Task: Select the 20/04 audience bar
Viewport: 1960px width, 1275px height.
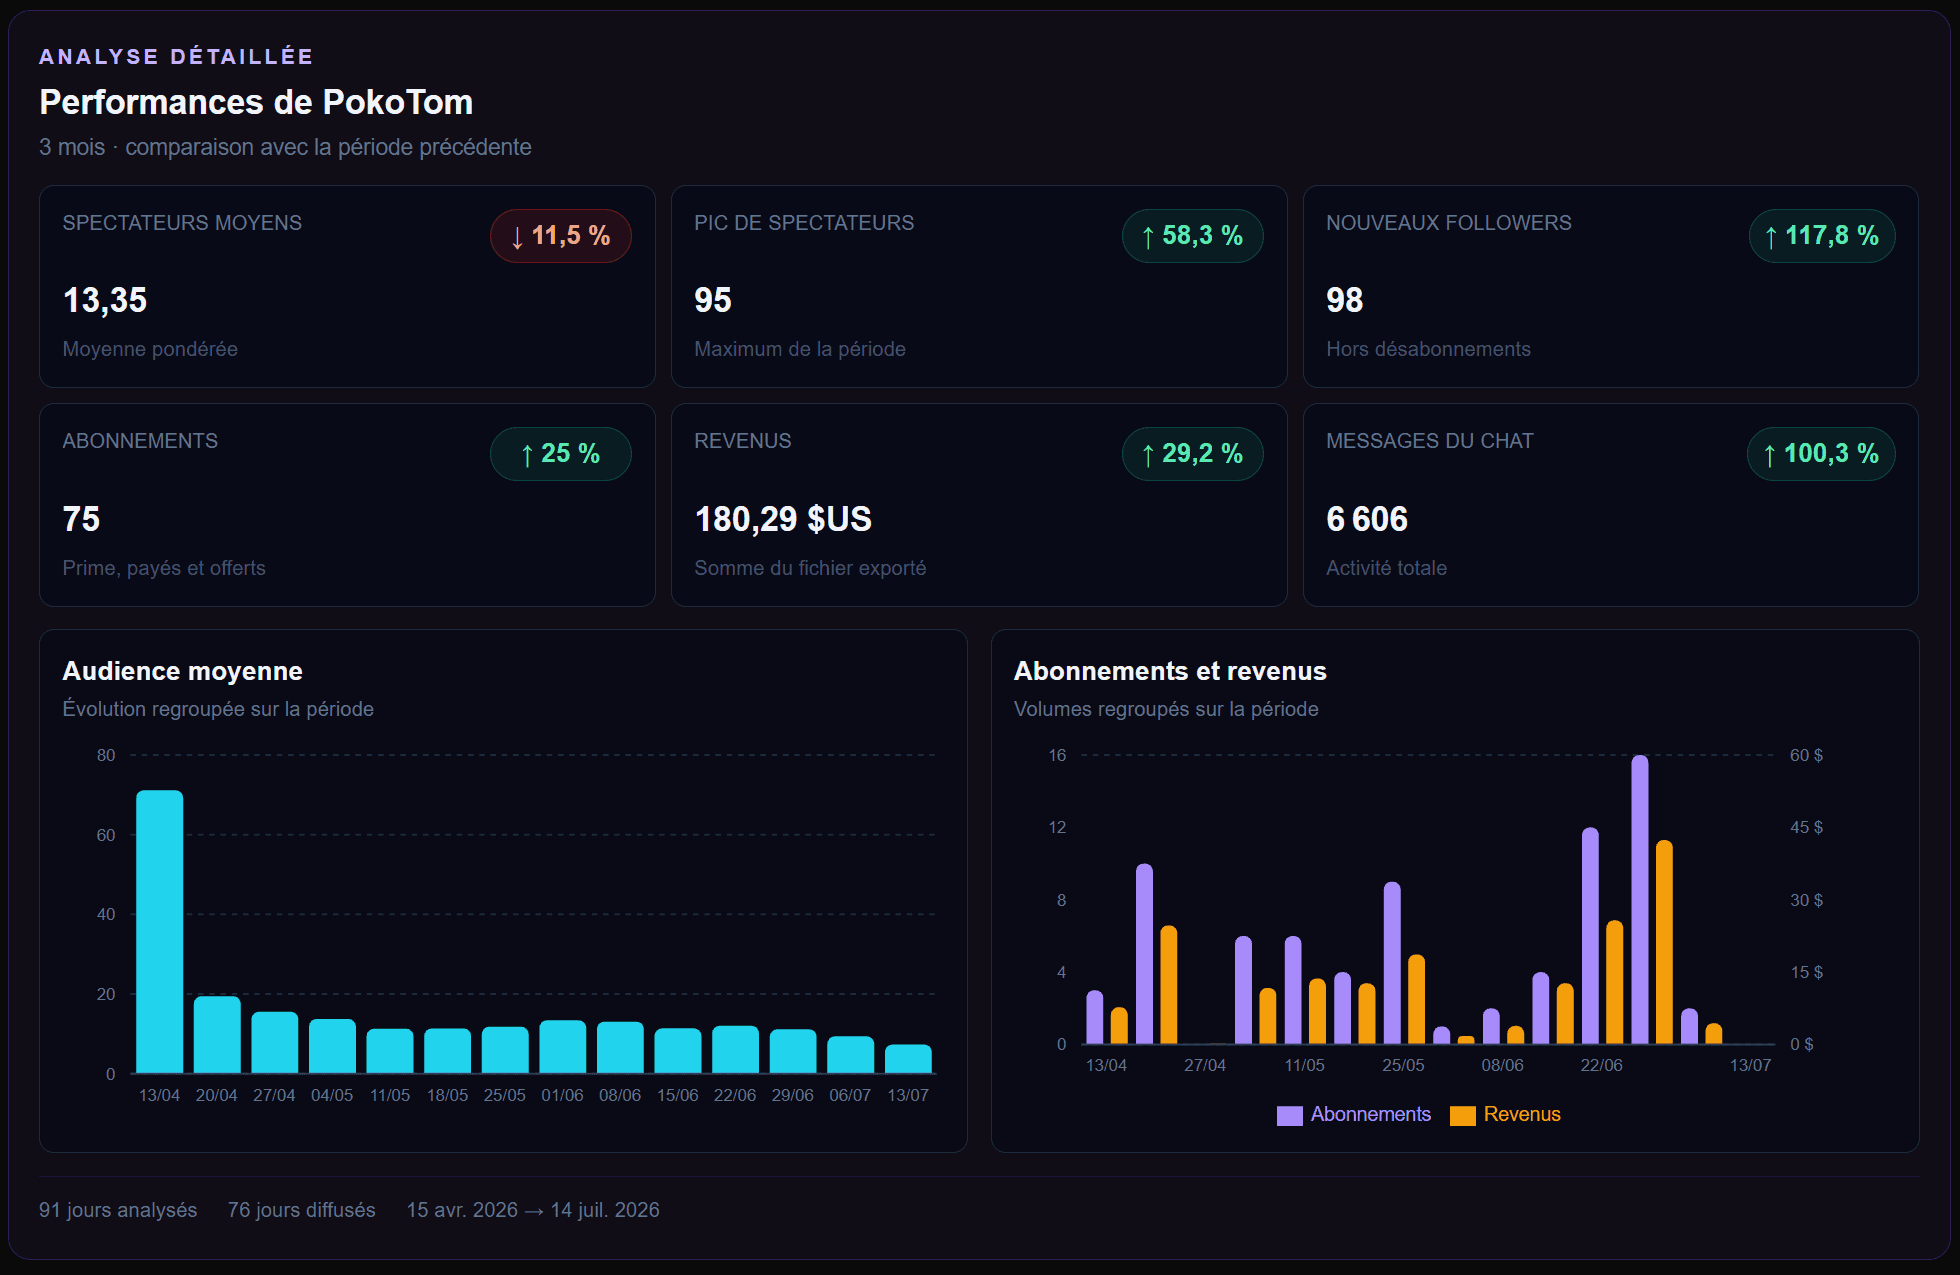Action: pos(217,1035)
